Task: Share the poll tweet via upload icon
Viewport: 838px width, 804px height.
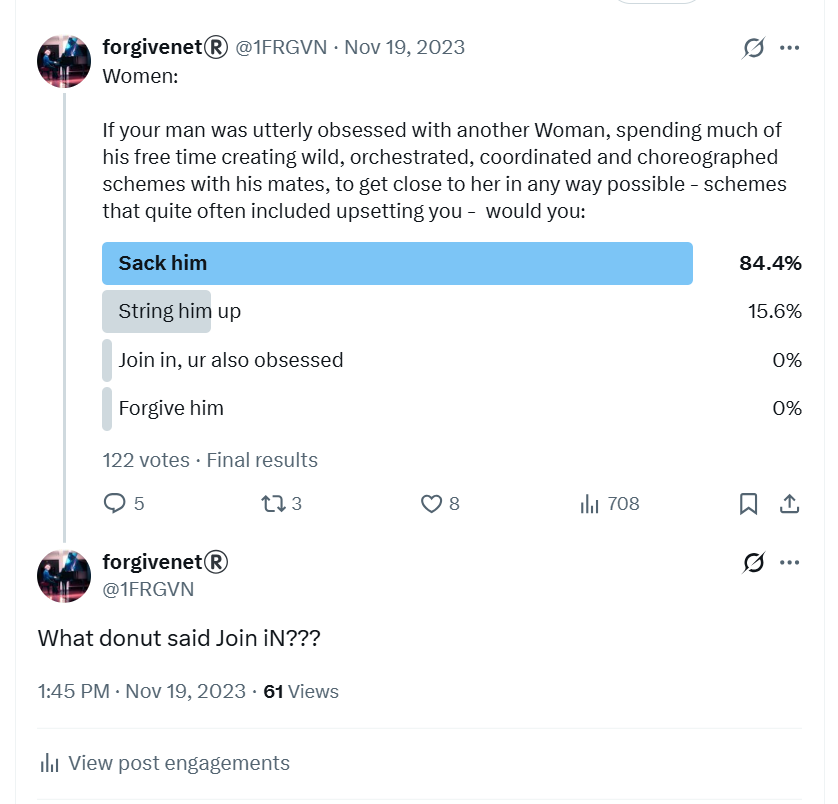Action: (789, 504)
